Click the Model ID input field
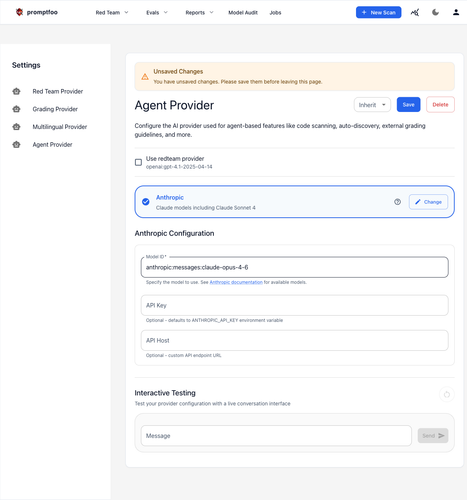 click(x=295, y=267)
